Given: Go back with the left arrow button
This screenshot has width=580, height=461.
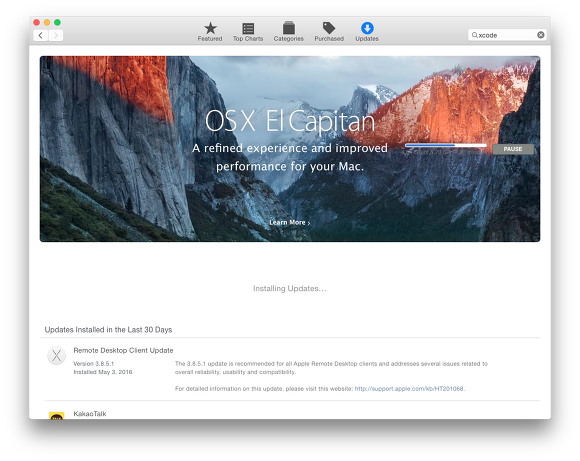Looking at the screenshot, I should pos(41,36).
